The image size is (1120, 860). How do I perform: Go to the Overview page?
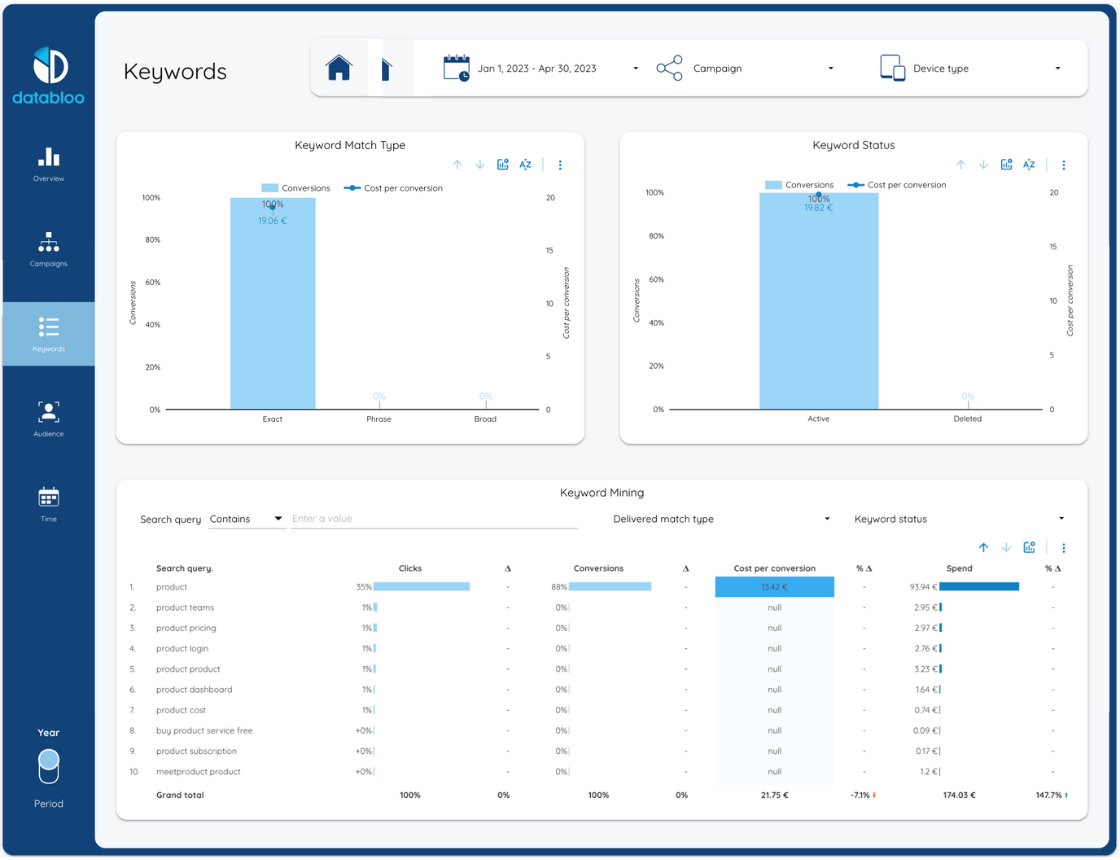tap(48, 165)
